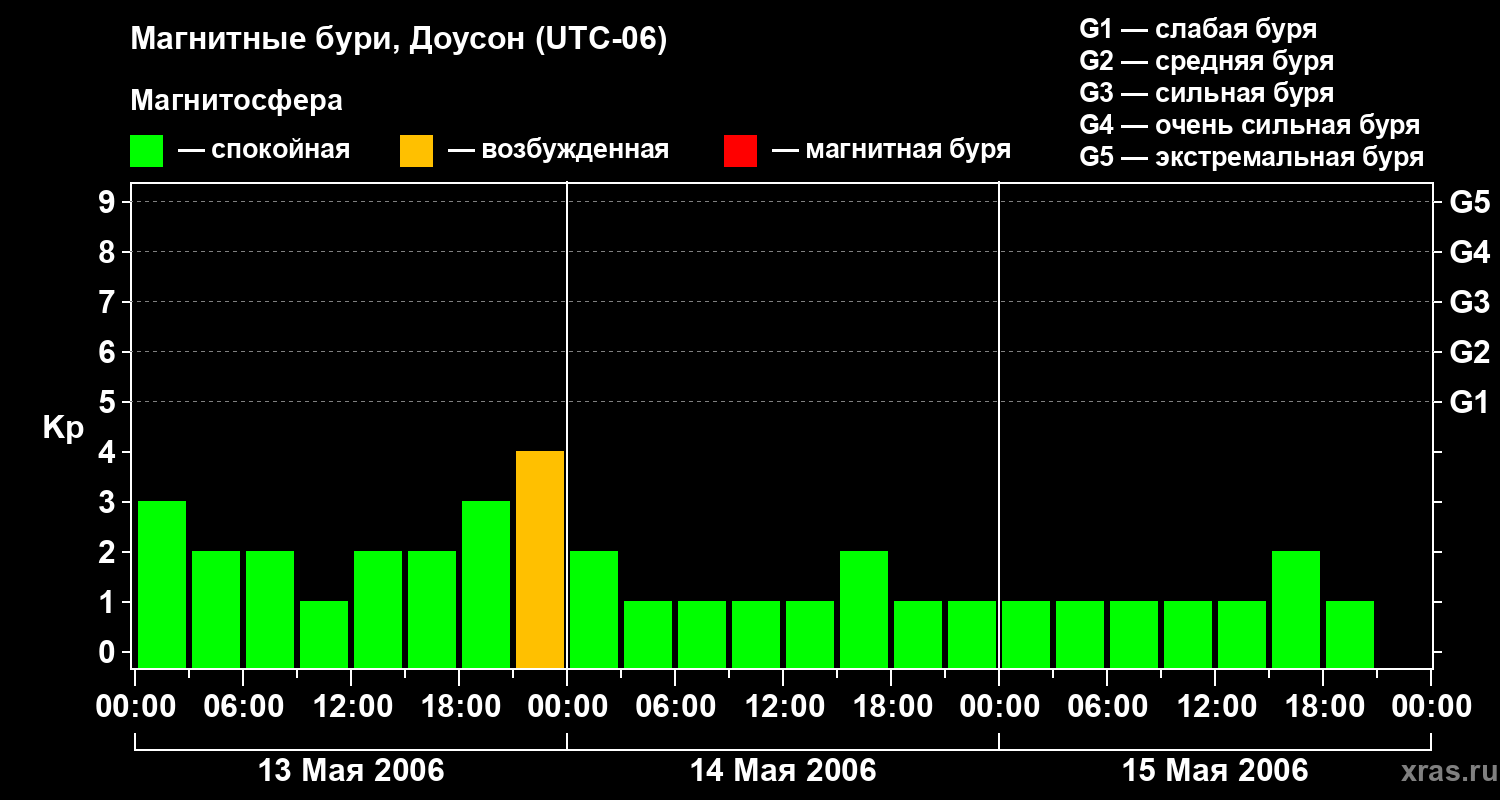
Task: Select the 14 May 18:00–21:00 bar
Action: (x=918, y=634)
